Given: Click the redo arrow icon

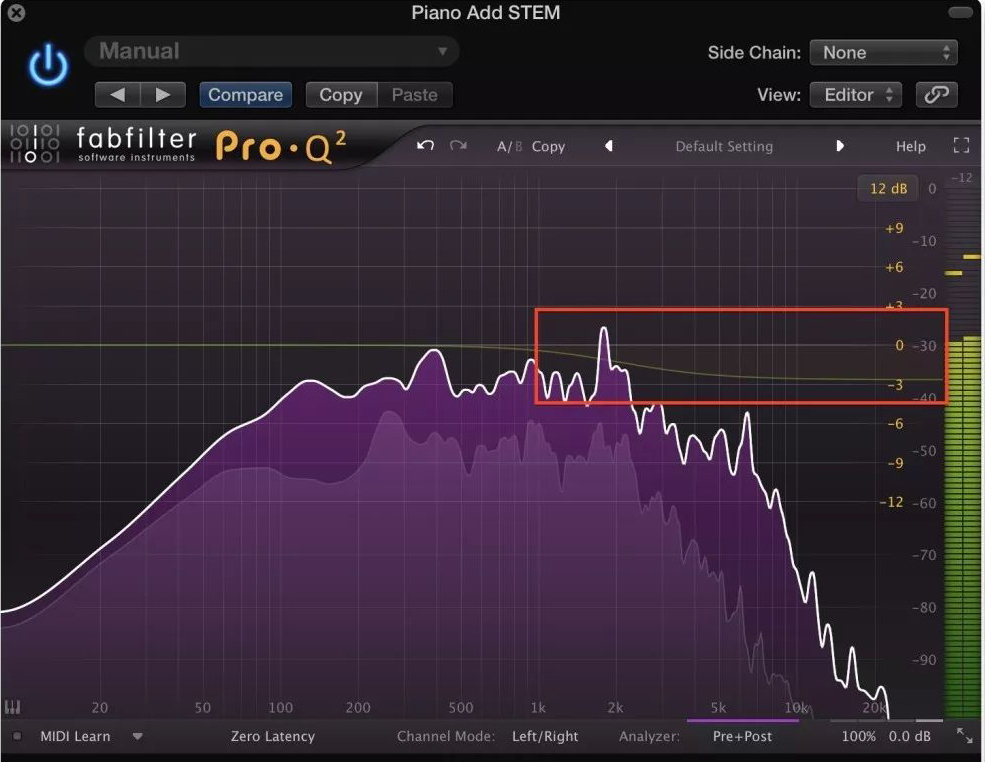Looking at the screenshot, I should pos(459,146).
